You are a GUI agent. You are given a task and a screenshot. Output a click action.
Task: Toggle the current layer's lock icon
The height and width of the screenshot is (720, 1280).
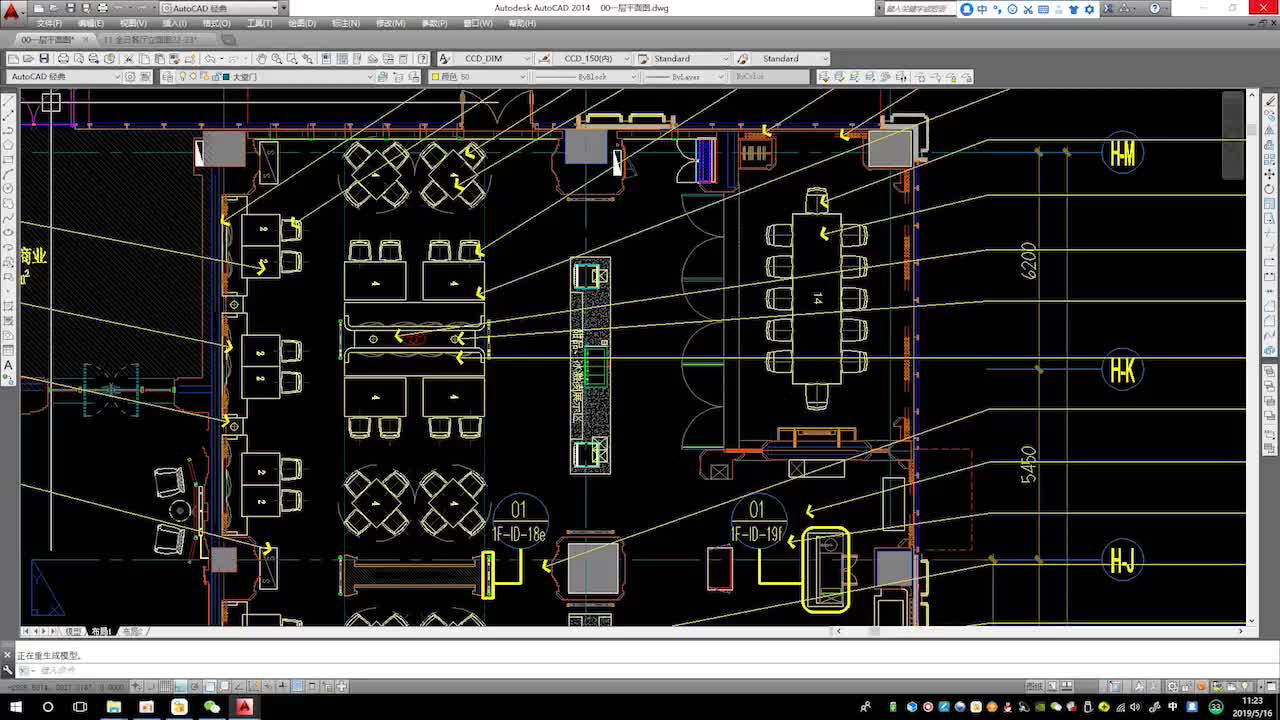(x=215, y=76)
